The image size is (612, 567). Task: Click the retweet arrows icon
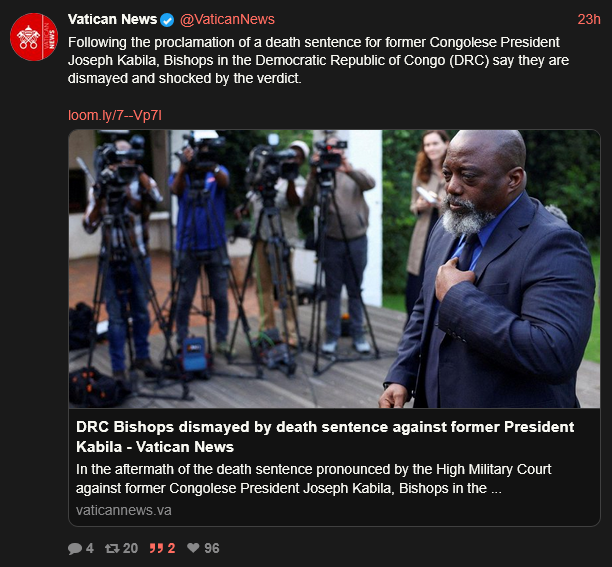[x=112, y=548]
